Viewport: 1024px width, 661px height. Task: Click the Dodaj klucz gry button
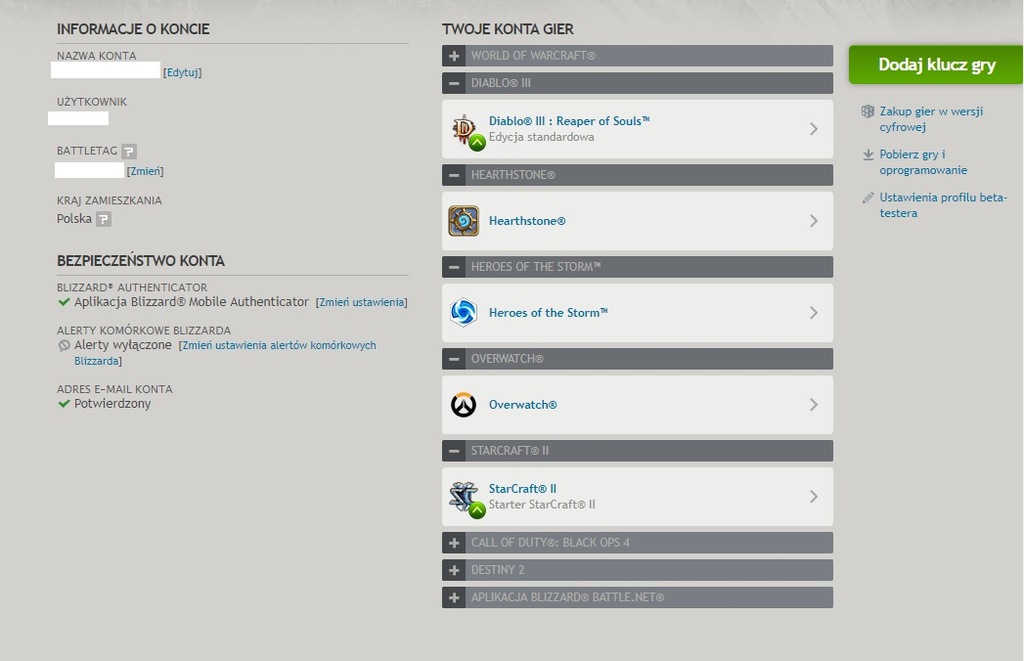tap(936, 65)
